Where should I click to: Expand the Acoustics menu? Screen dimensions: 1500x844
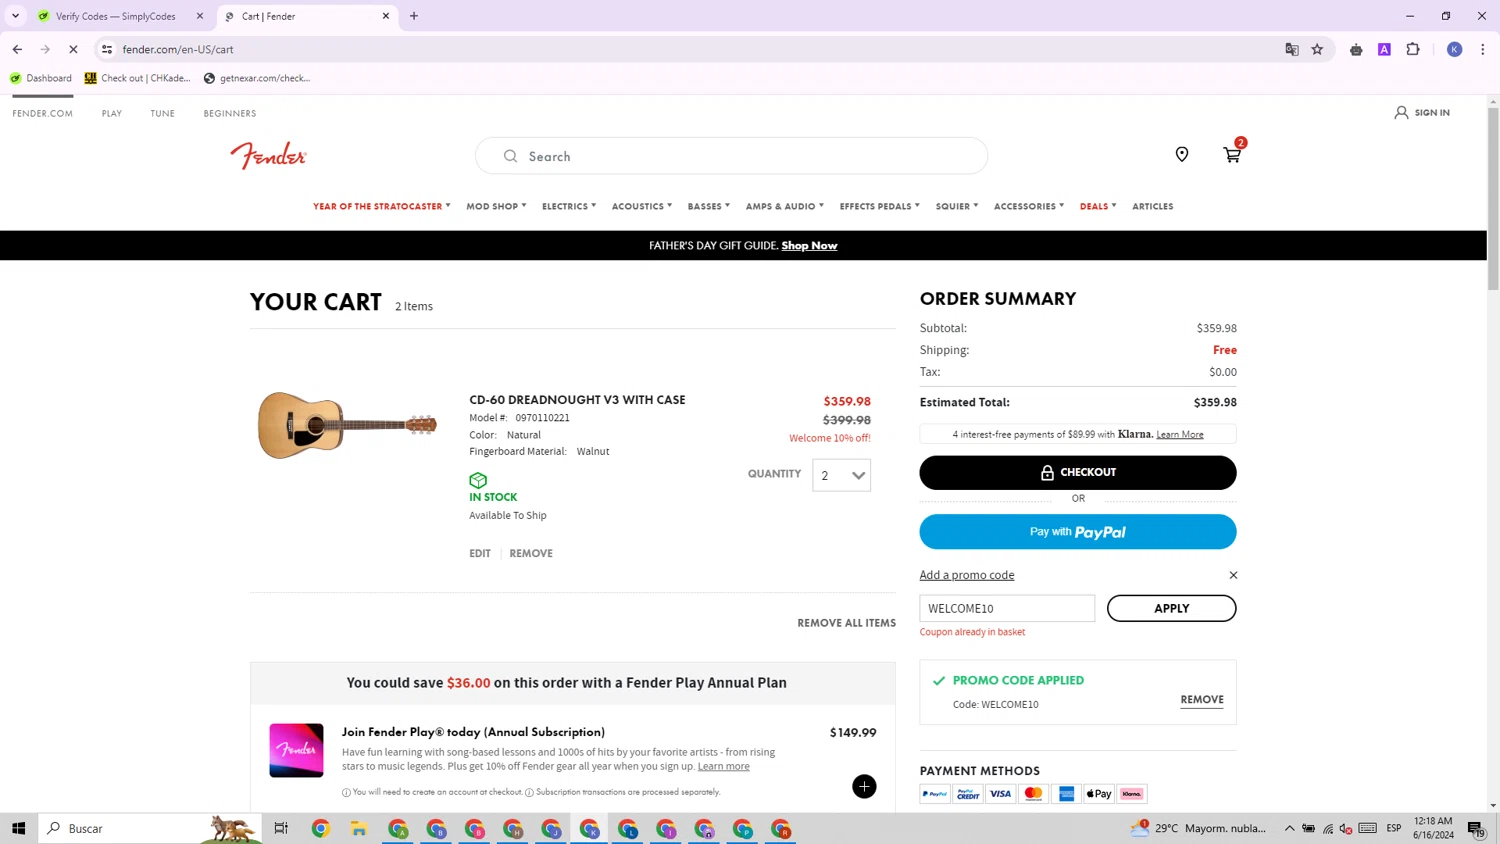642,206
